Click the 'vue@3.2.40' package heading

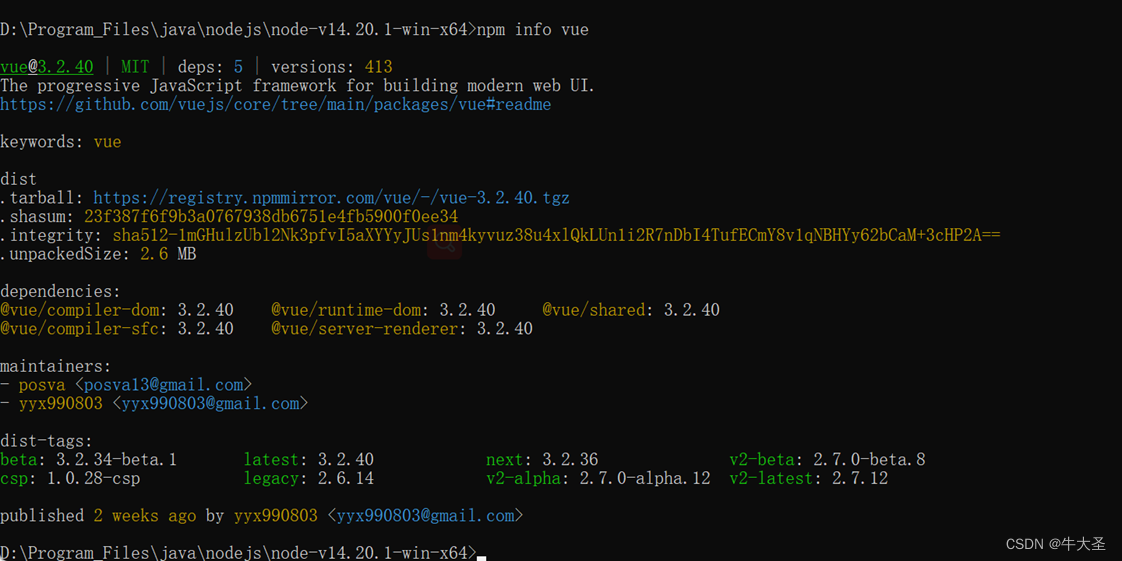click(x=47, y=67)
